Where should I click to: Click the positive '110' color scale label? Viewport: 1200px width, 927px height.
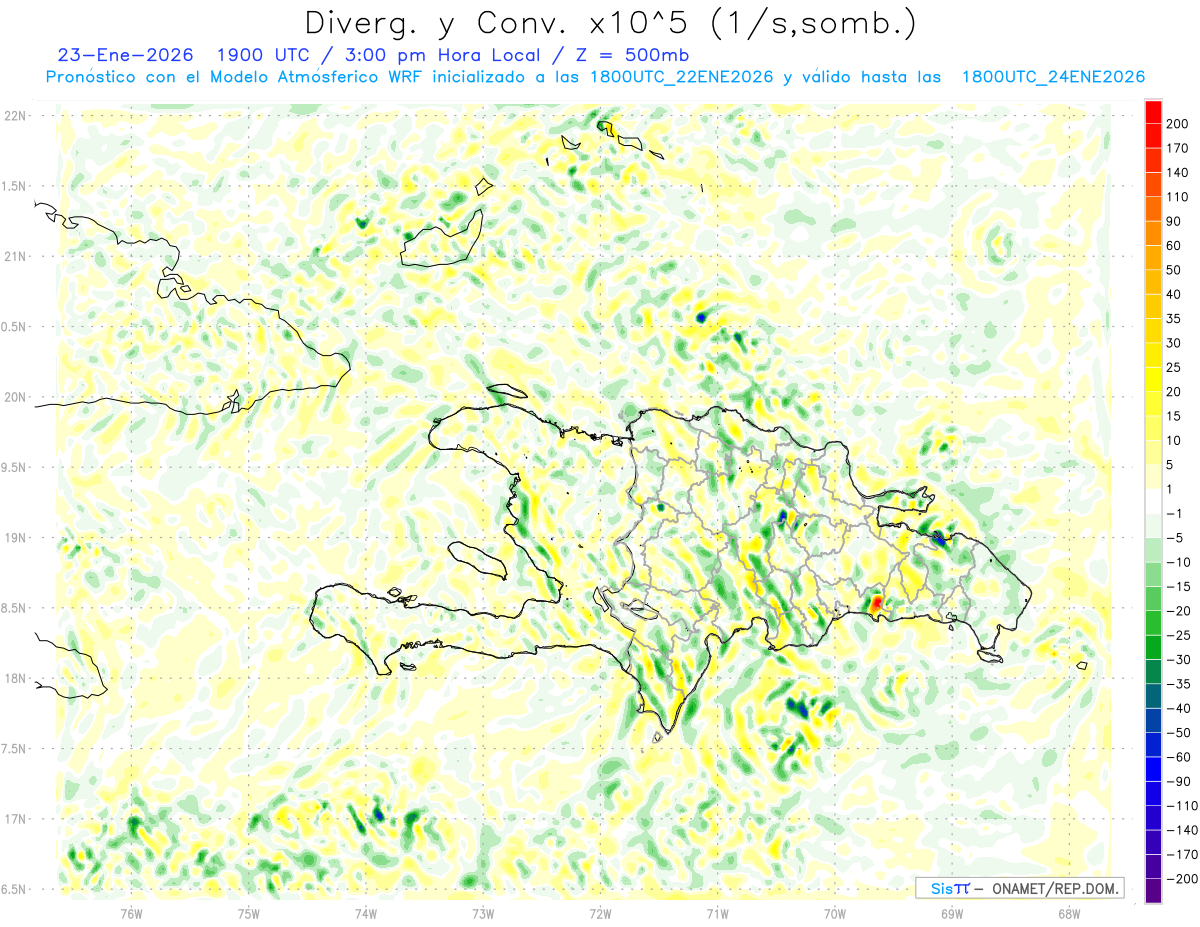[x=1177, y=196]
